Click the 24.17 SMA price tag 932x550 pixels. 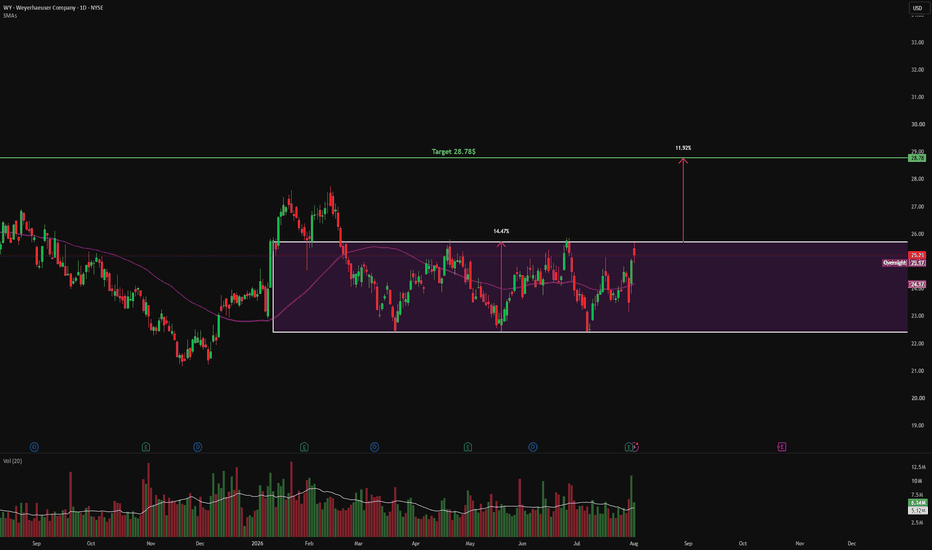[x=917, y=284]
